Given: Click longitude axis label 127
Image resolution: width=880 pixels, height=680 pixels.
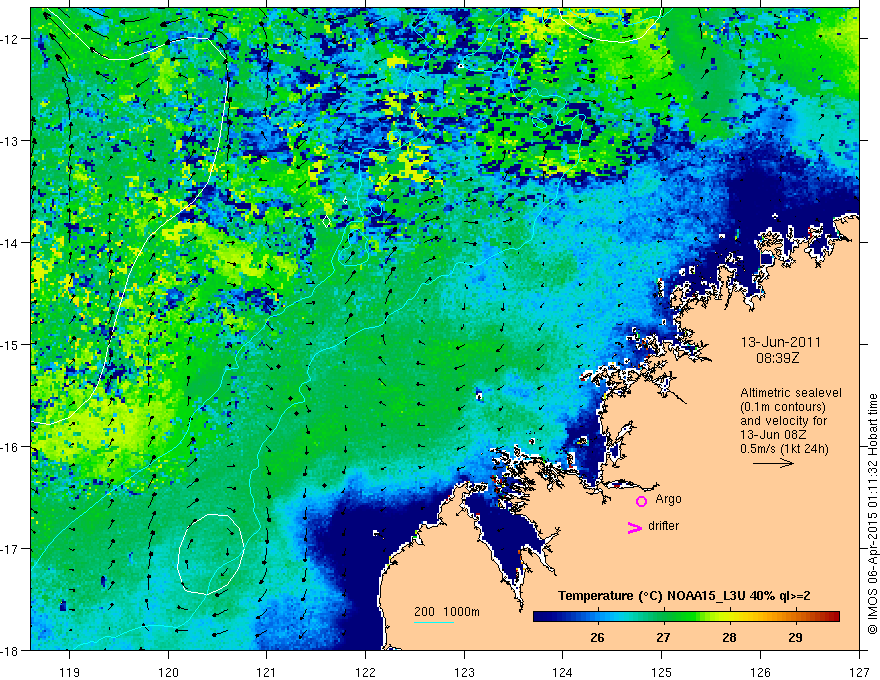Looking at the screenshot, I should [x=859, y=672].
